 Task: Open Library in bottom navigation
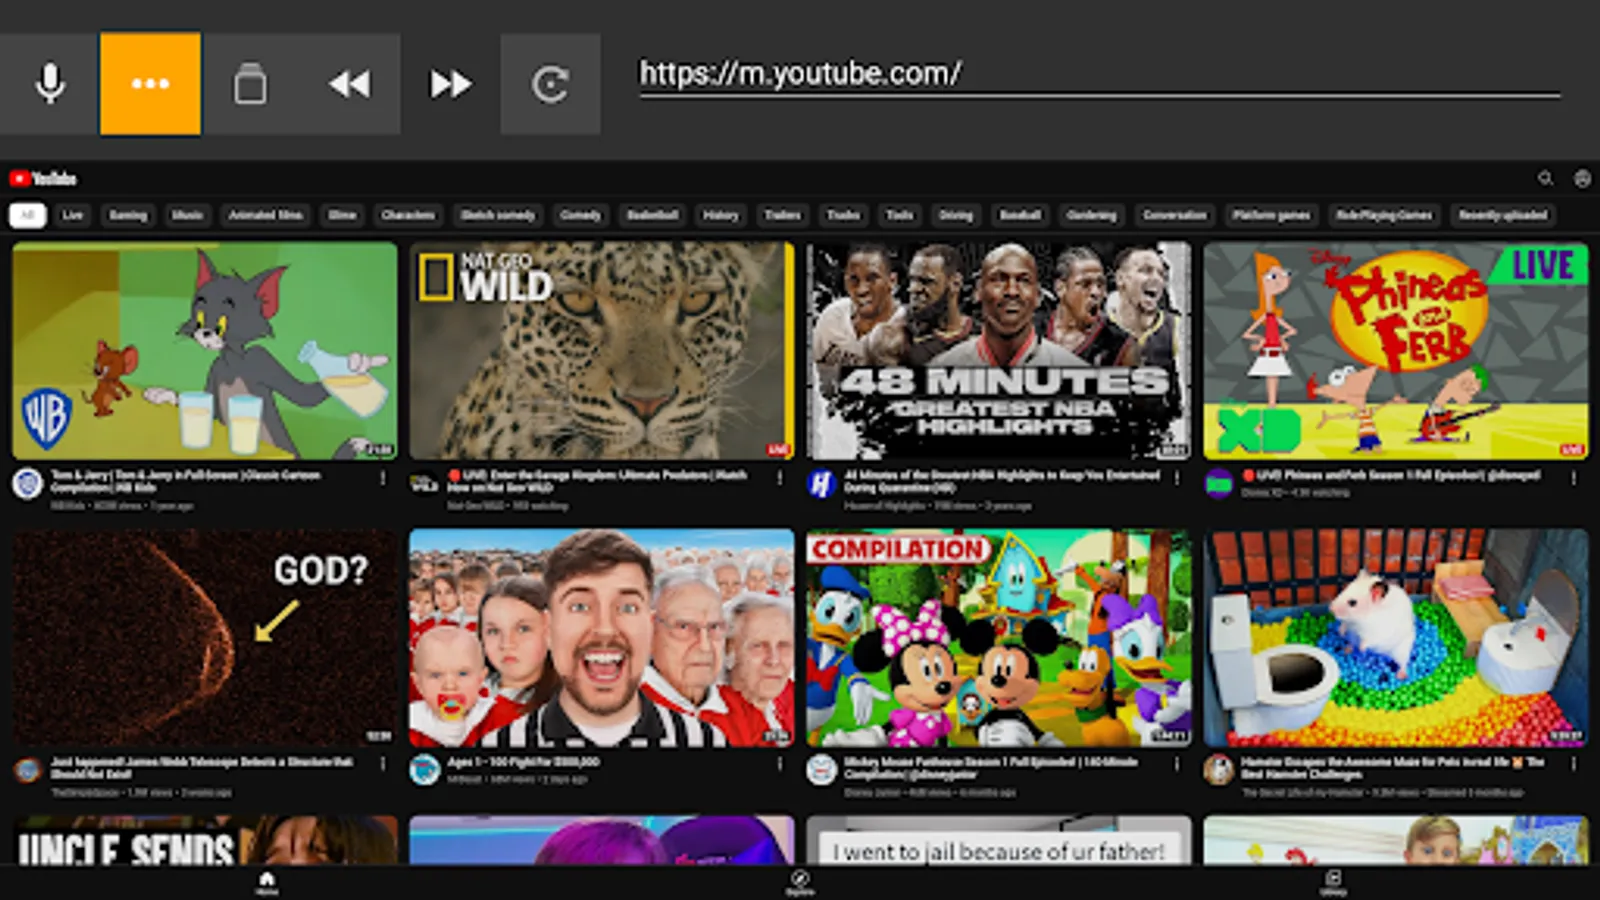[x=1333, y=883]
